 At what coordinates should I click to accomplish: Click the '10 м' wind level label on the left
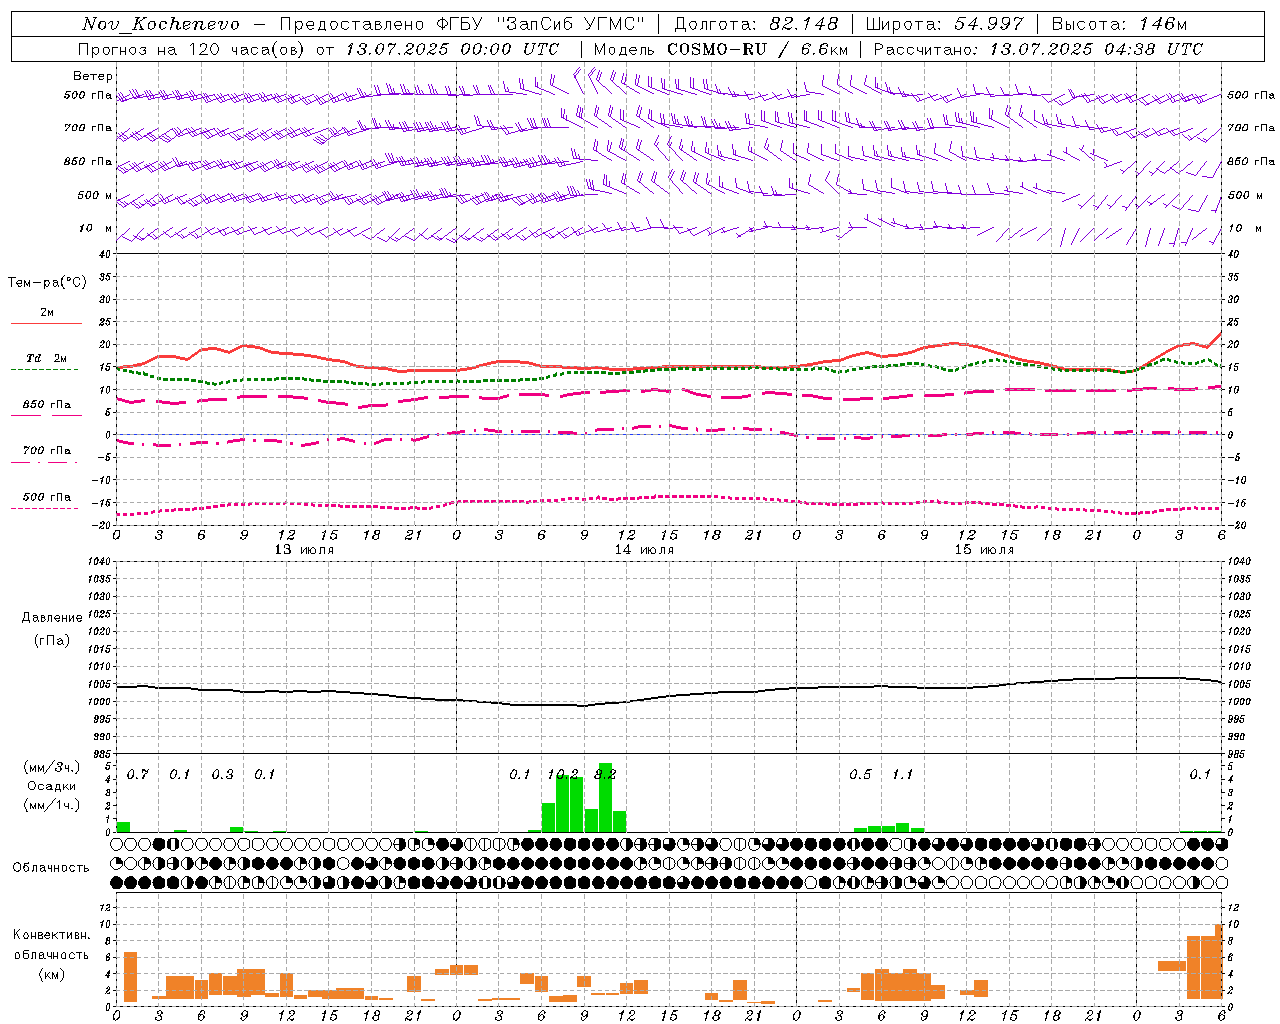[96, 228]
